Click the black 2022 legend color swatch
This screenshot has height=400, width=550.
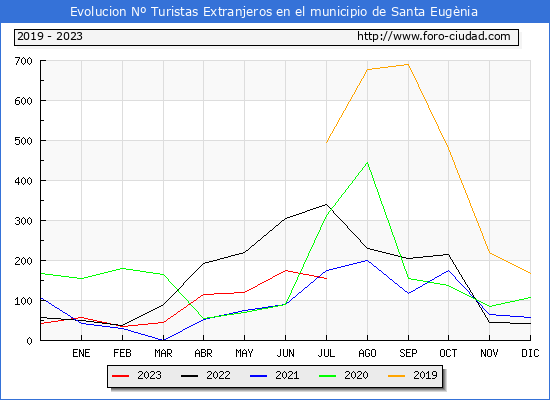click(189, 376)
